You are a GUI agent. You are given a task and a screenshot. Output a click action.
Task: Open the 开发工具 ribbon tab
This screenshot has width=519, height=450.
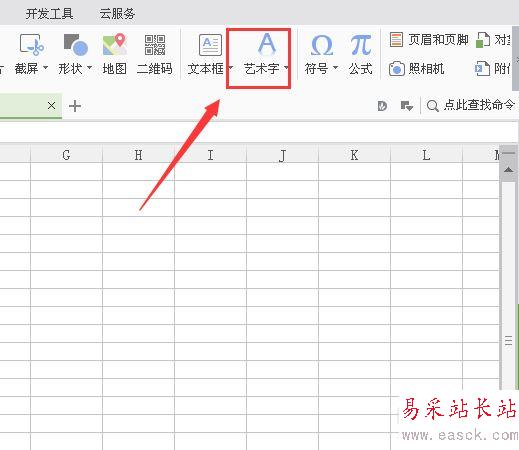click(x=49, y=14)
